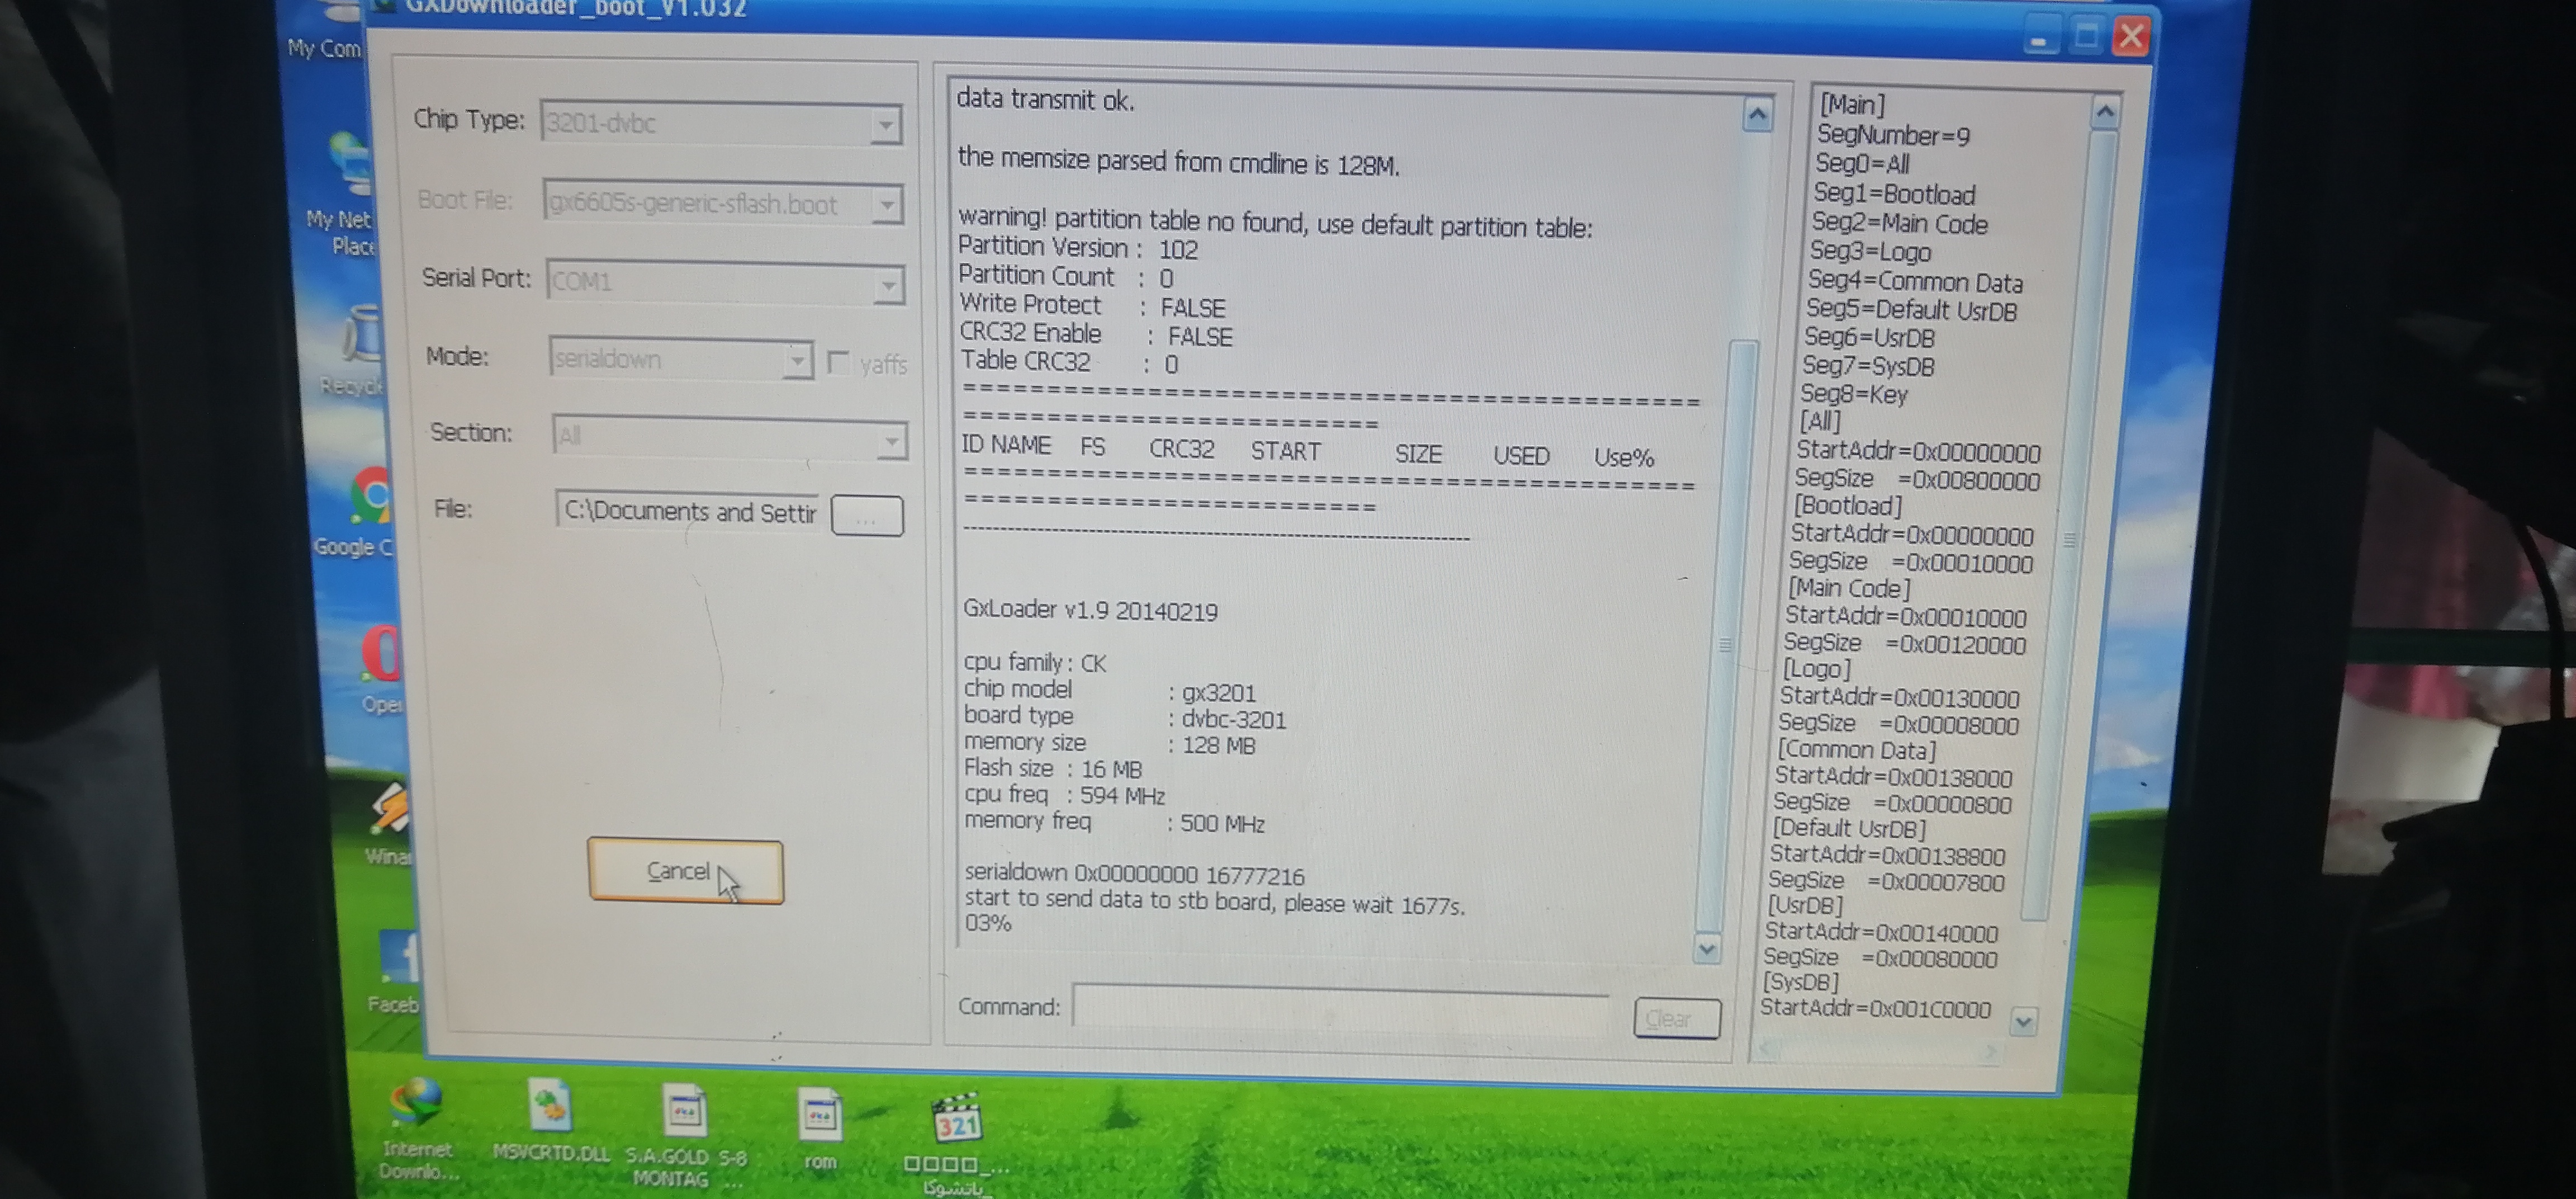
Task: Click '[Main]' header in segment list
Action: pos(1852,105)
